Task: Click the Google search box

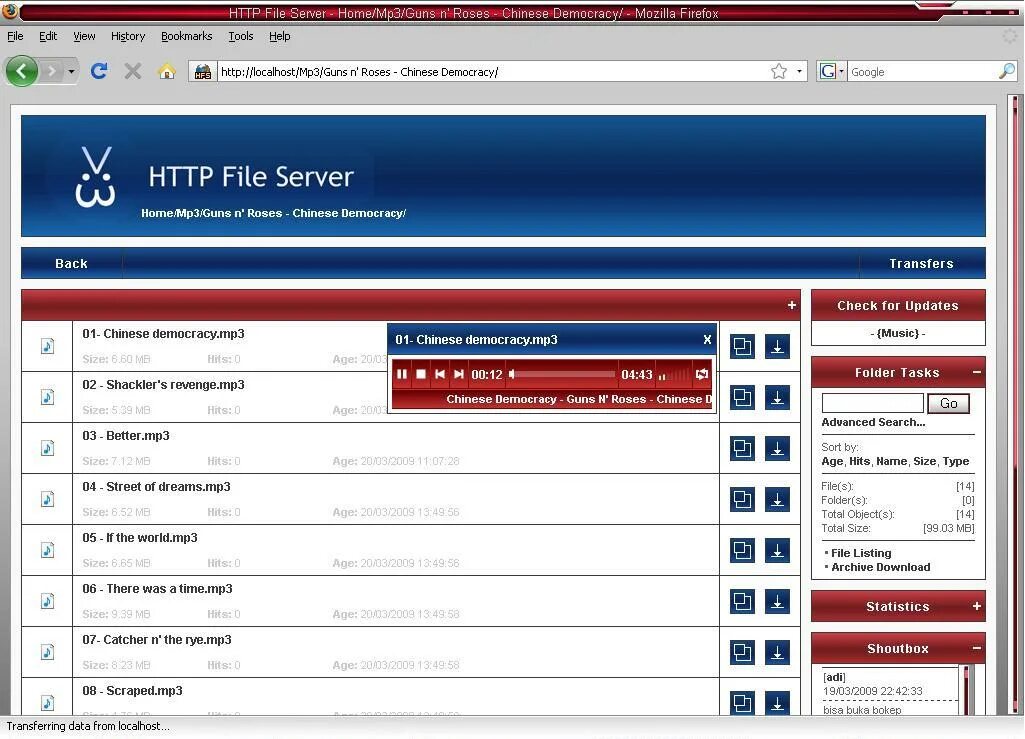Action: [923, 72]
